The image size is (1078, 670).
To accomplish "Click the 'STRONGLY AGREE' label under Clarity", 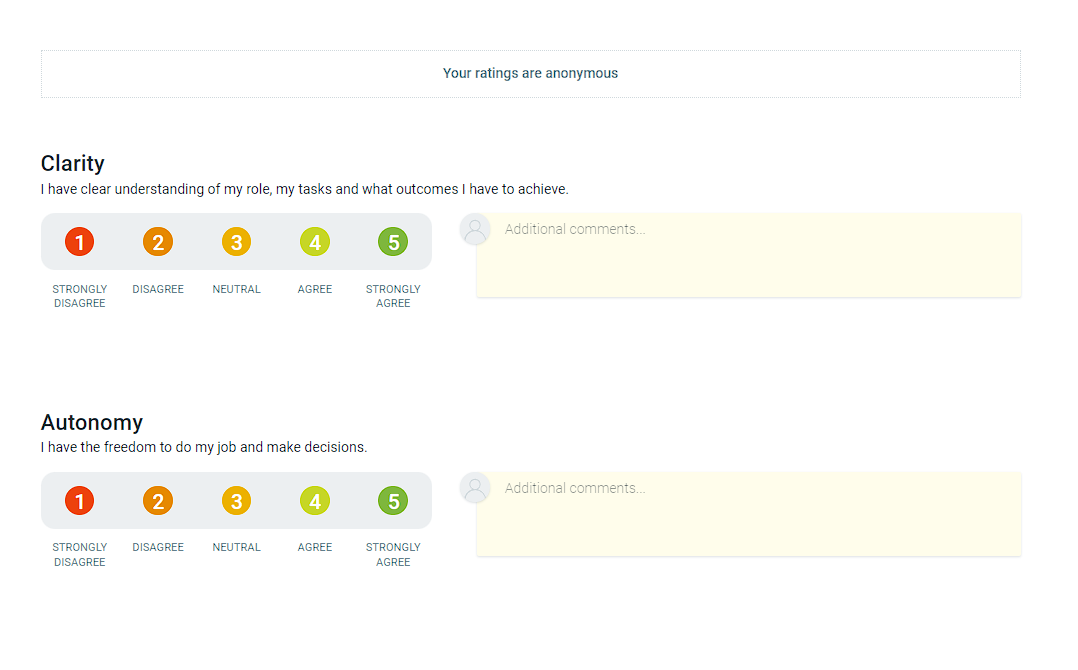I will pos(393,296).
